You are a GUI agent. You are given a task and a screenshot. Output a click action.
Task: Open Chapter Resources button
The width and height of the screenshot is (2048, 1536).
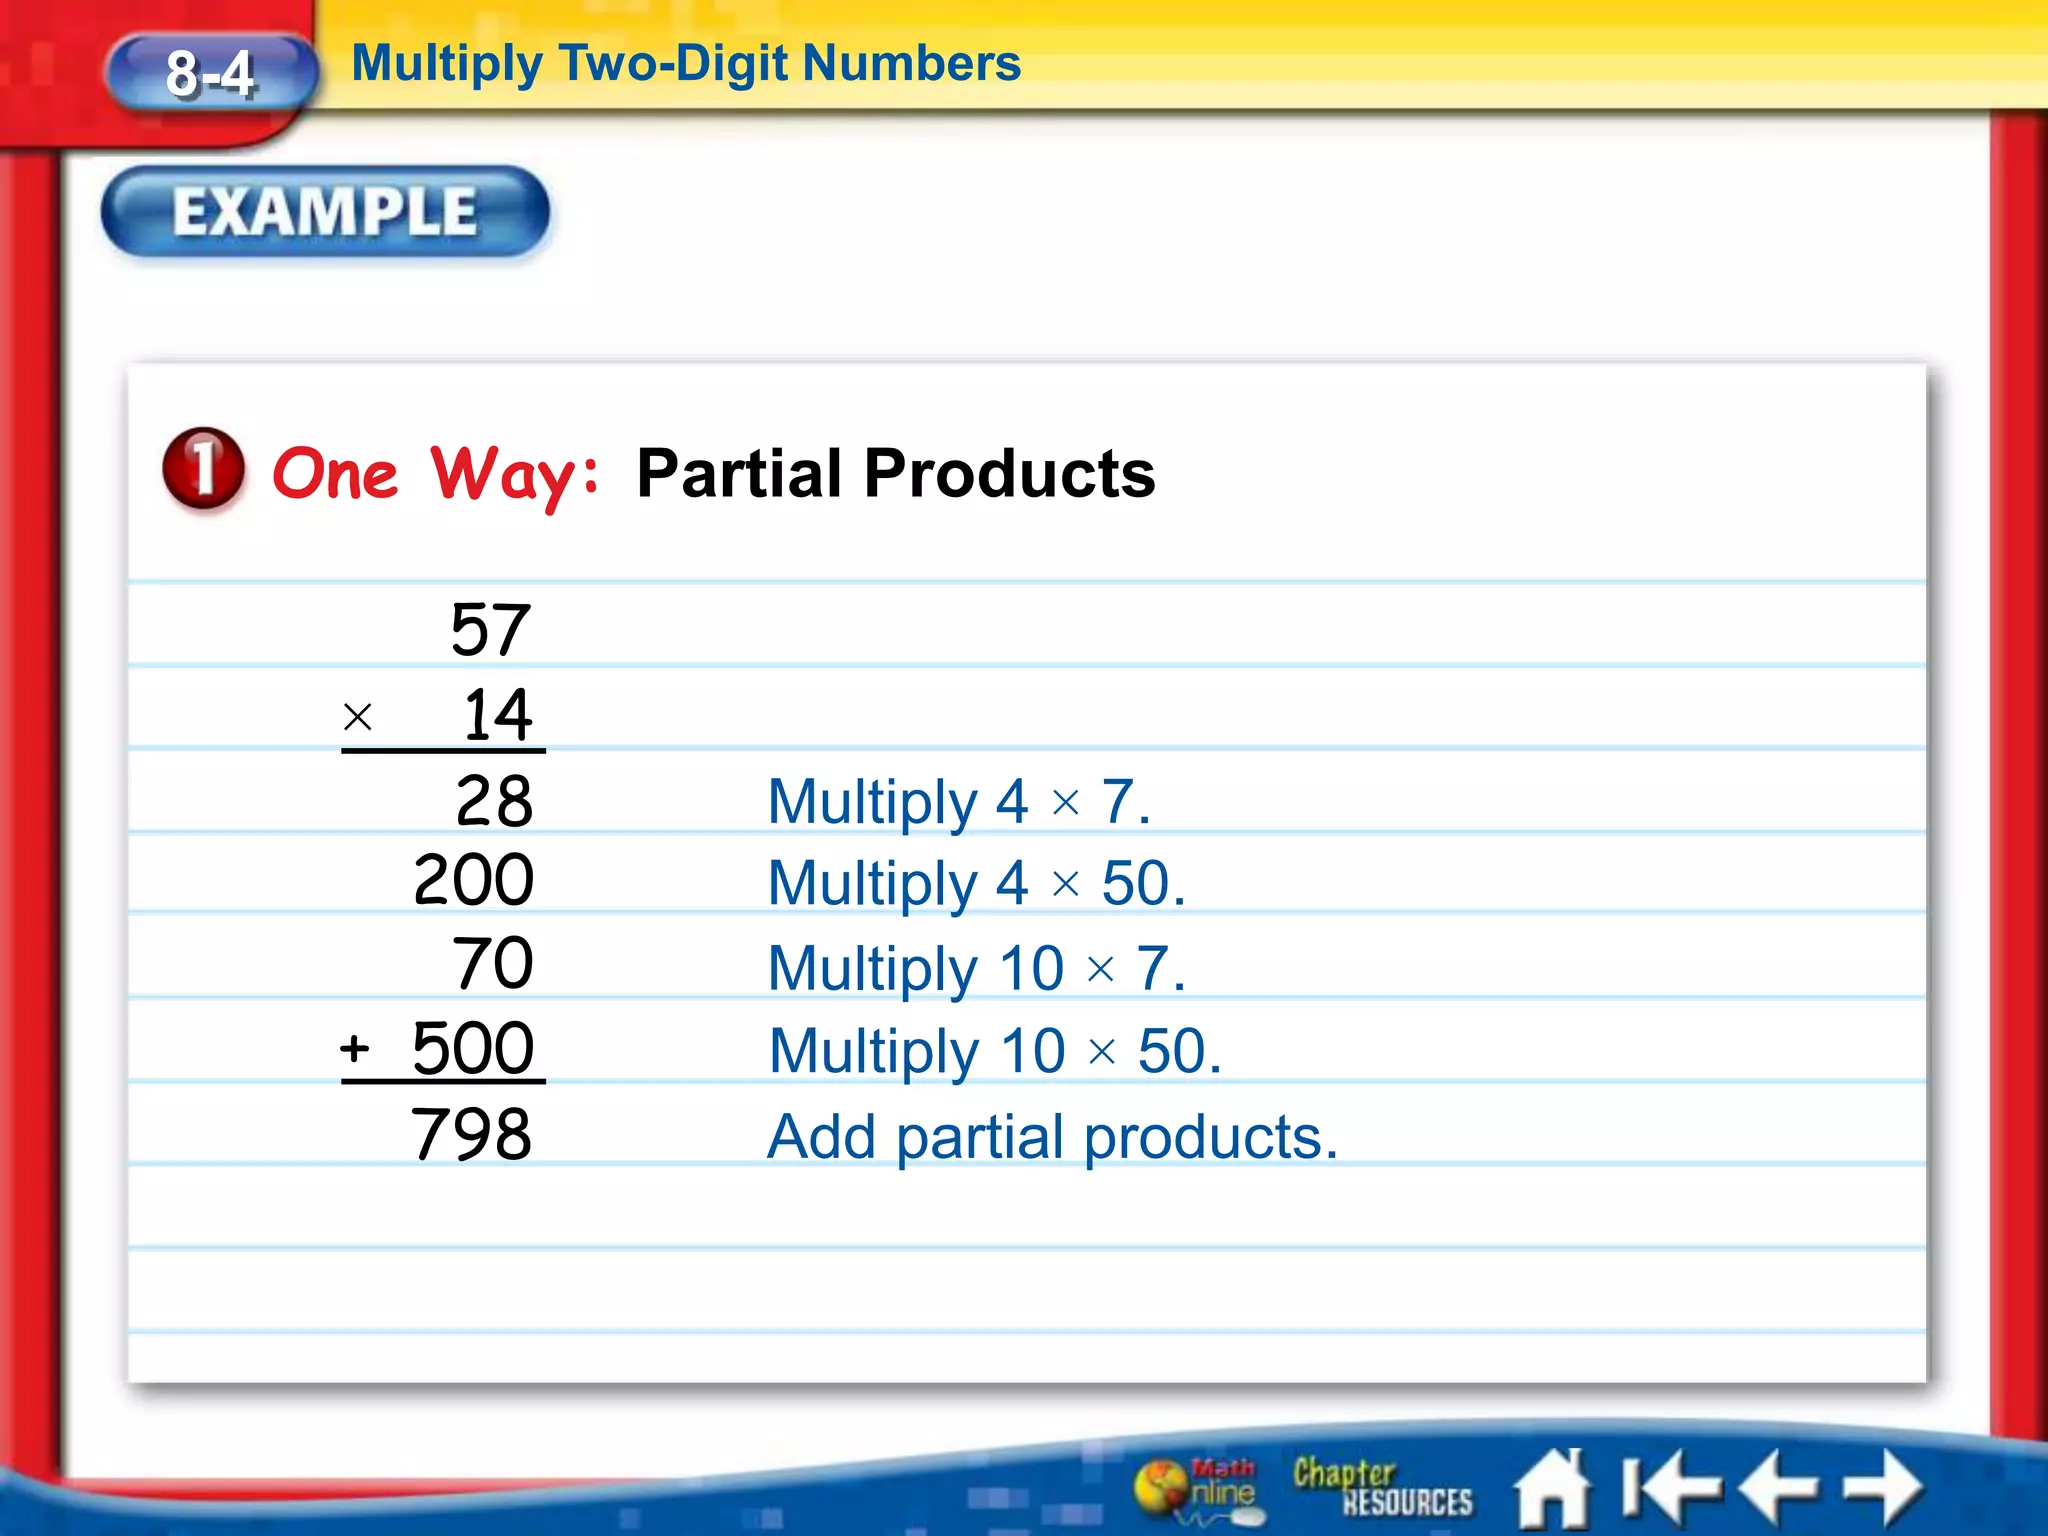pos(1382,1487)
